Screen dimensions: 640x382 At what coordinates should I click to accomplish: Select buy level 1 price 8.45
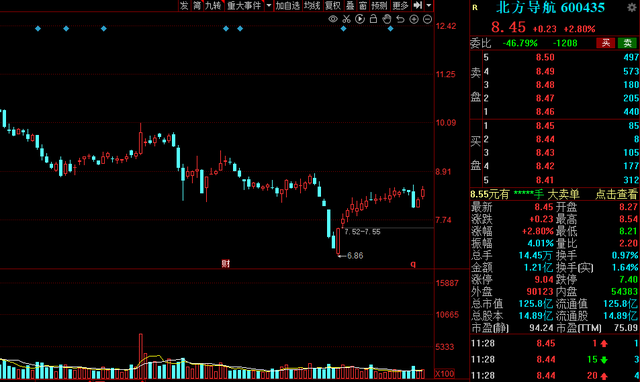click(x=545, y=126)
